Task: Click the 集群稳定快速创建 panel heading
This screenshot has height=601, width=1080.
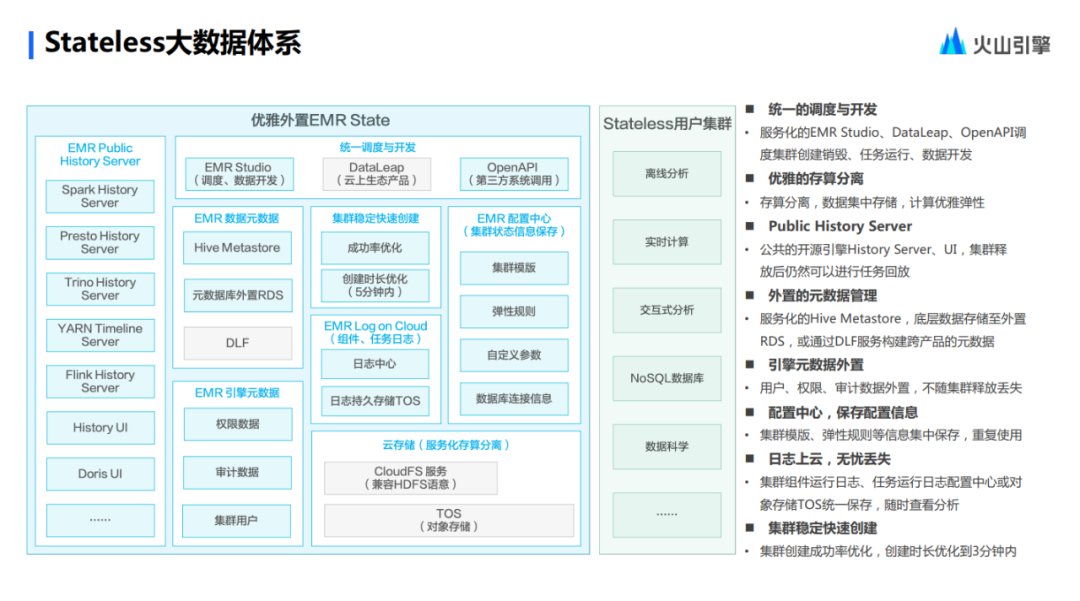Action: click(375, 218)
